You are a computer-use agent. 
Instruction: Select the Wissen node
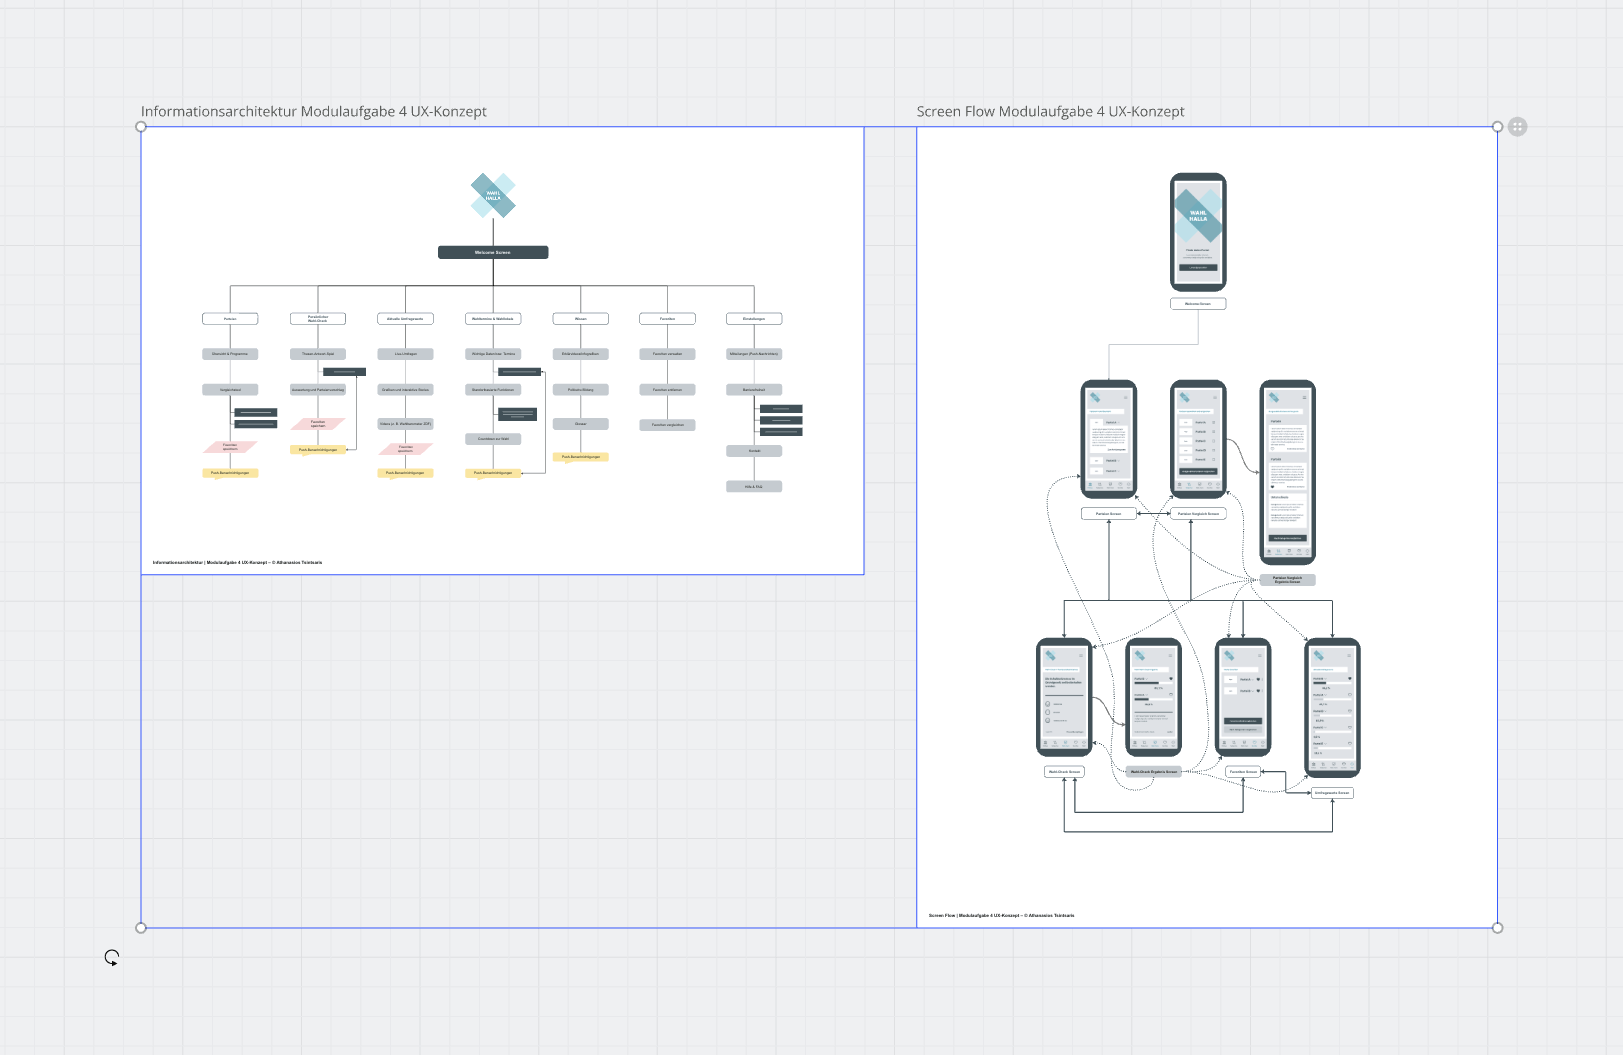click(x=581, y=319)
